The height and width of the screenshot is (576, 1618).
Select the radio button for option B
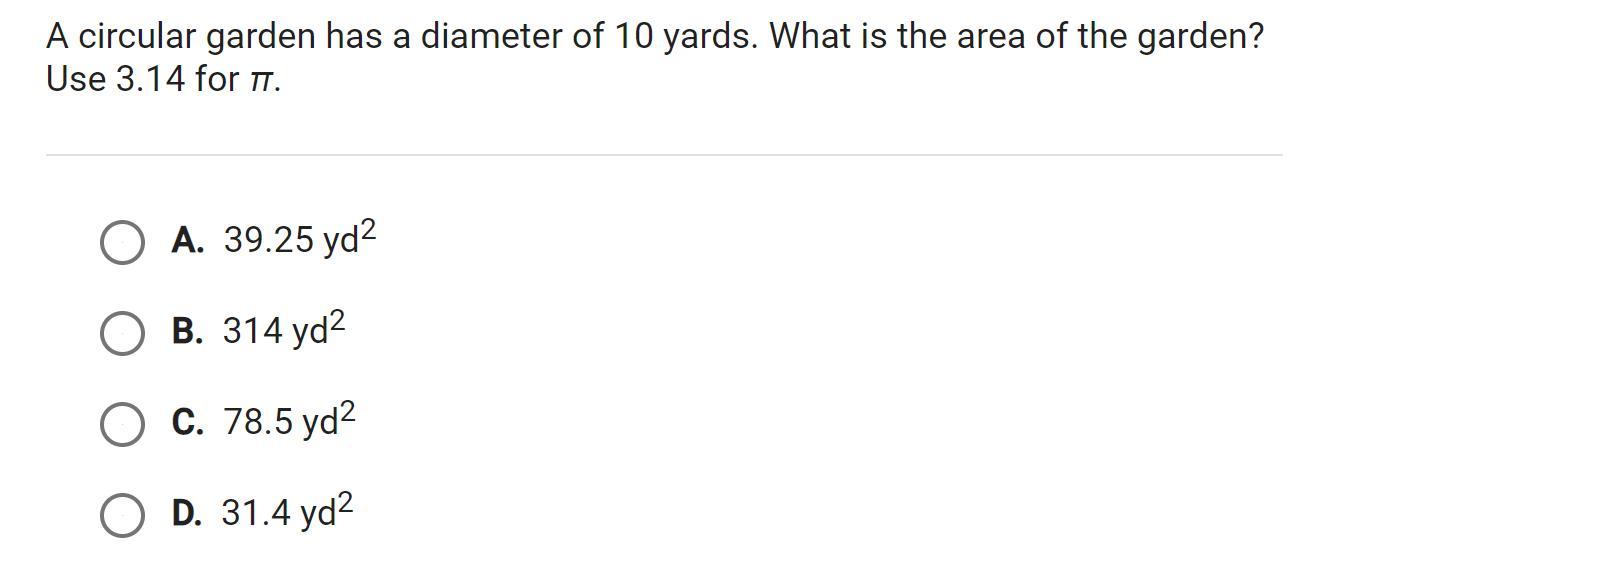click(122, 333)
